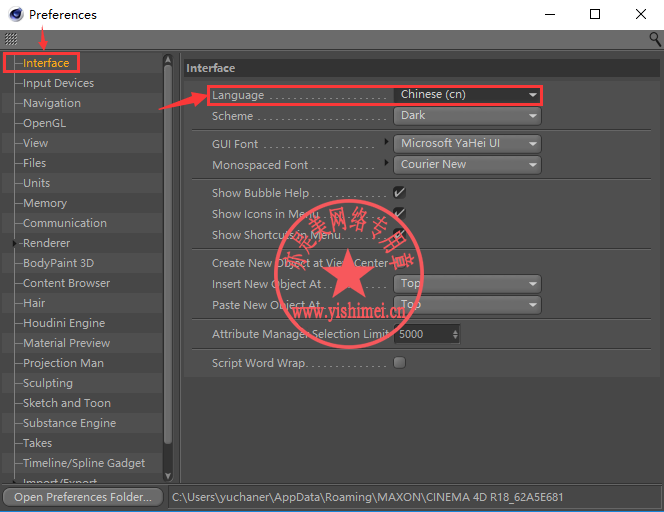Maximize the Preferences window
The height and width of the screenshot is (512, 664).
tap(595, 14)
